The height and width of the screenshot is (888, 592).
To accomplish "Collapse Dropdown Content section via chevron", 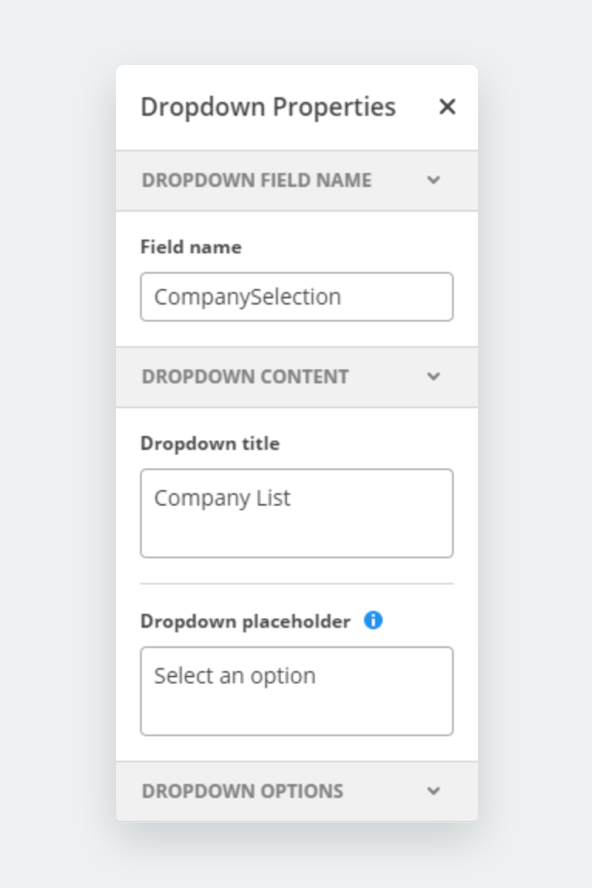I will 433,377.
